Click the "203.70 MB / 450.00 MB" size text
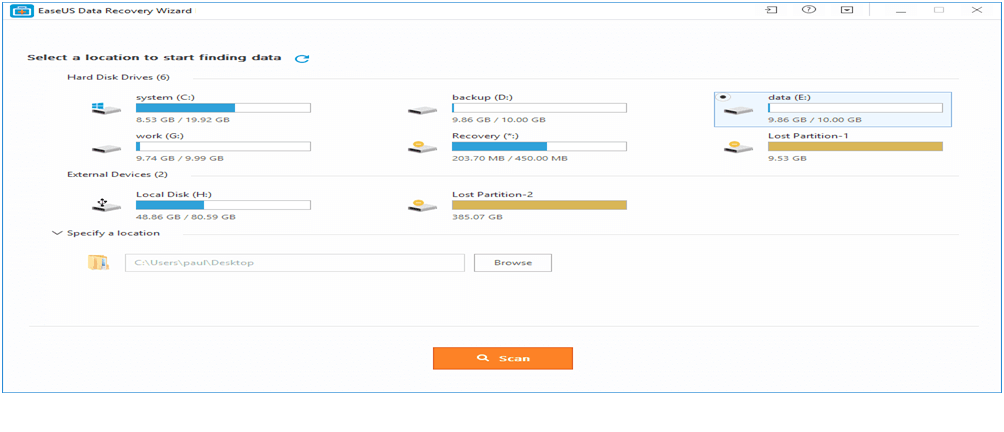The height and width of the screenshot is (432, 1004). pyautogui.click(x=510, y=158)
